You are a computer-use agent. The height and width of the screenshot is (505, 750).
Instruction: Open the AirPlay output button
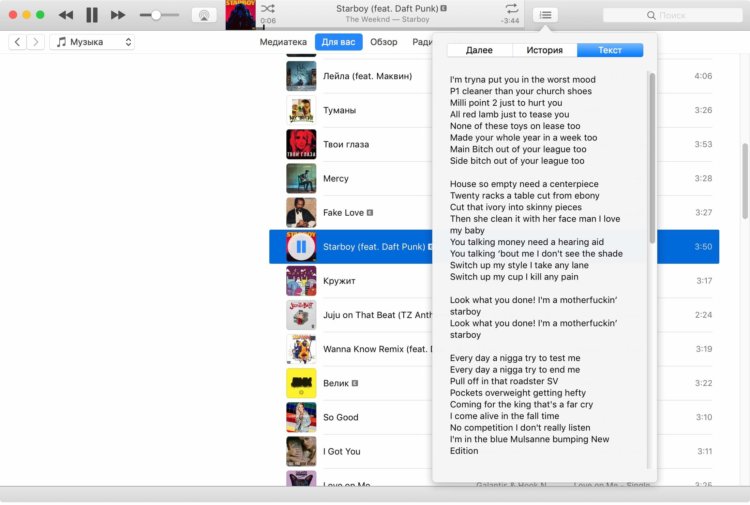pos(204,15)
